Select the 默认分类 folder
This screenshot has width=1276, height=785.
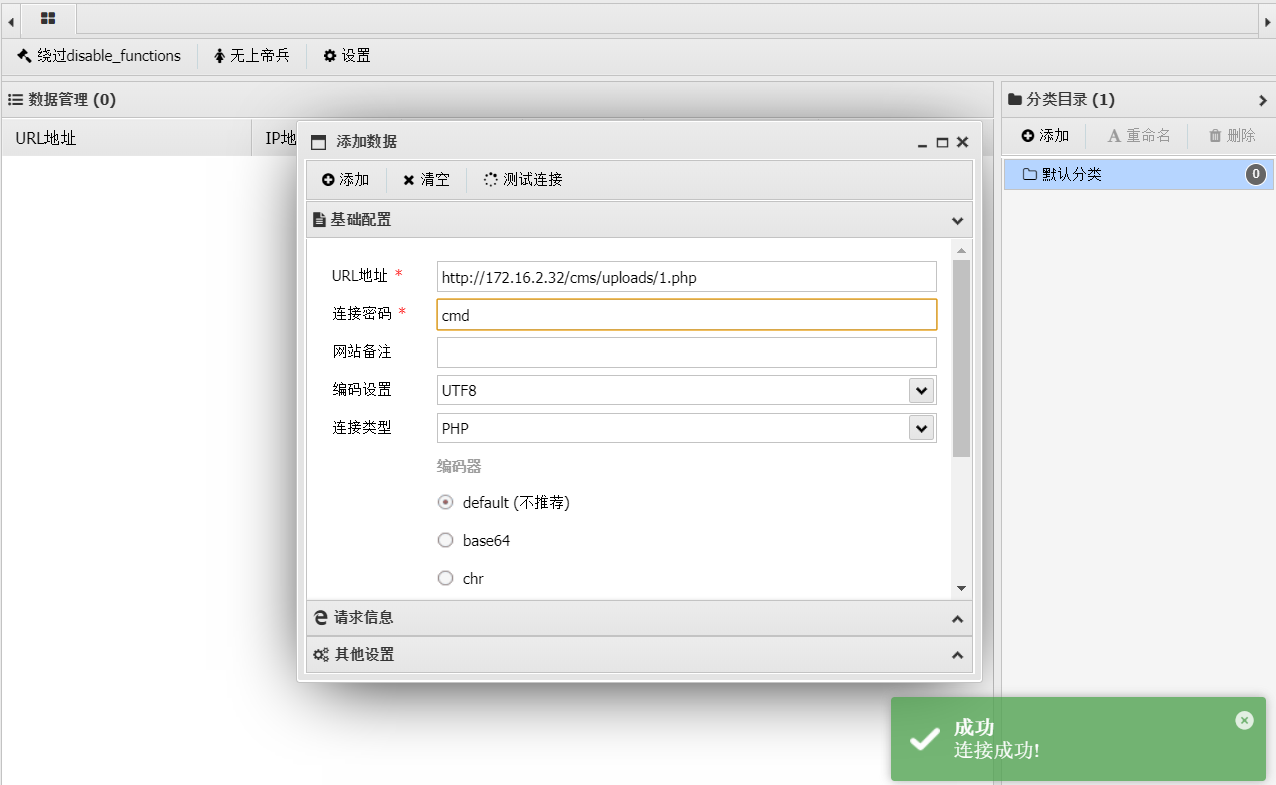coord(1139,174)
